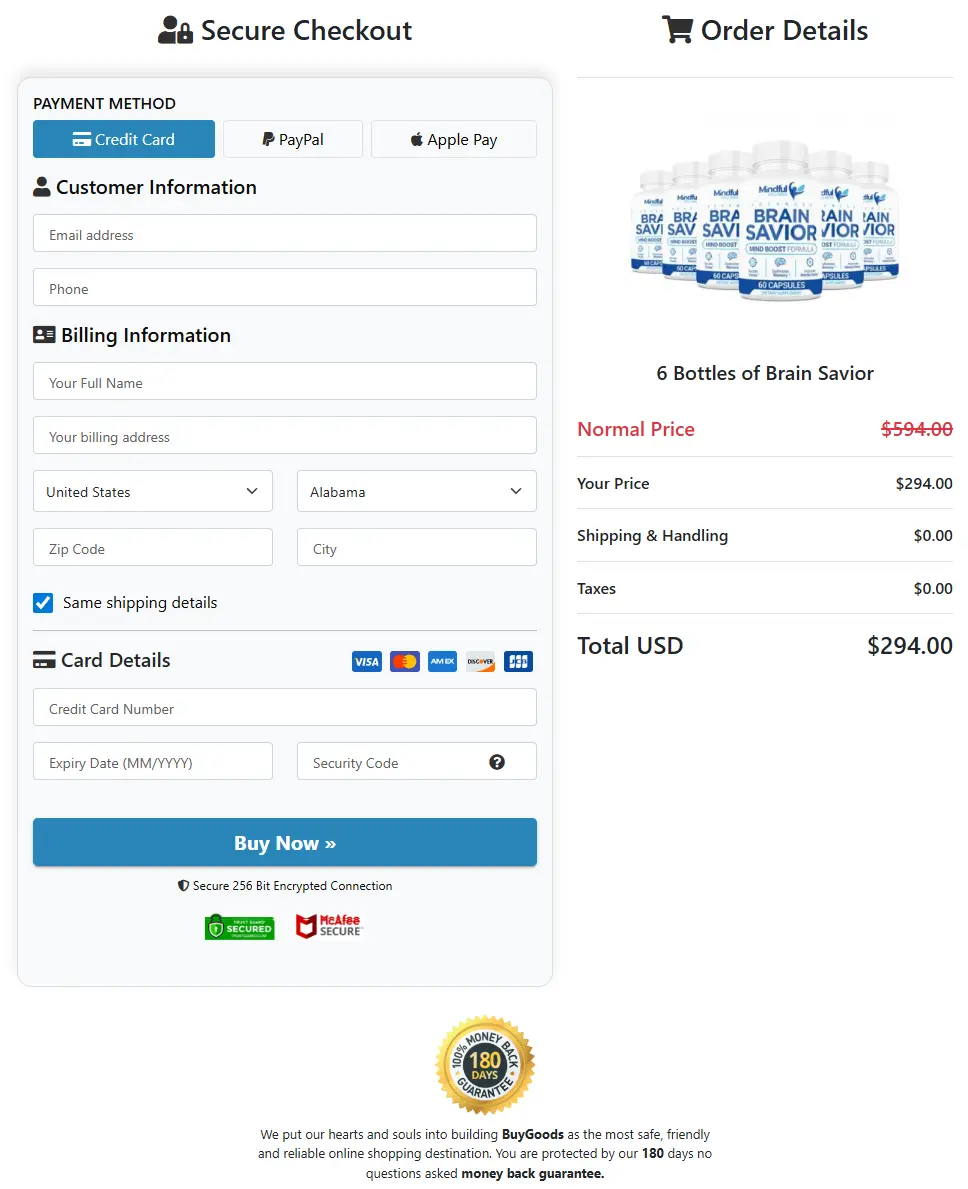
Task: Select the Credit Card payment tab
Action: click(x=123, y=139)
